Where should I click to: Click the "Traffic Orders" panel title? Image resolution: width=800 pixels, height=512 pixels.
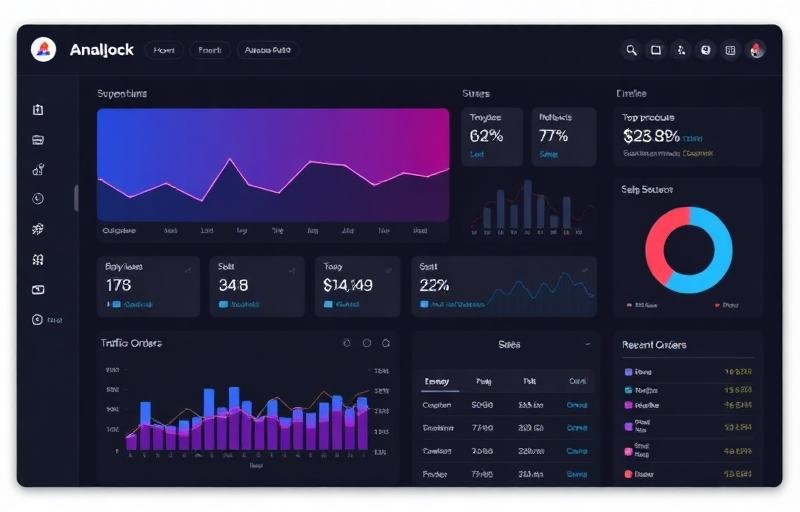coord(131,343)
